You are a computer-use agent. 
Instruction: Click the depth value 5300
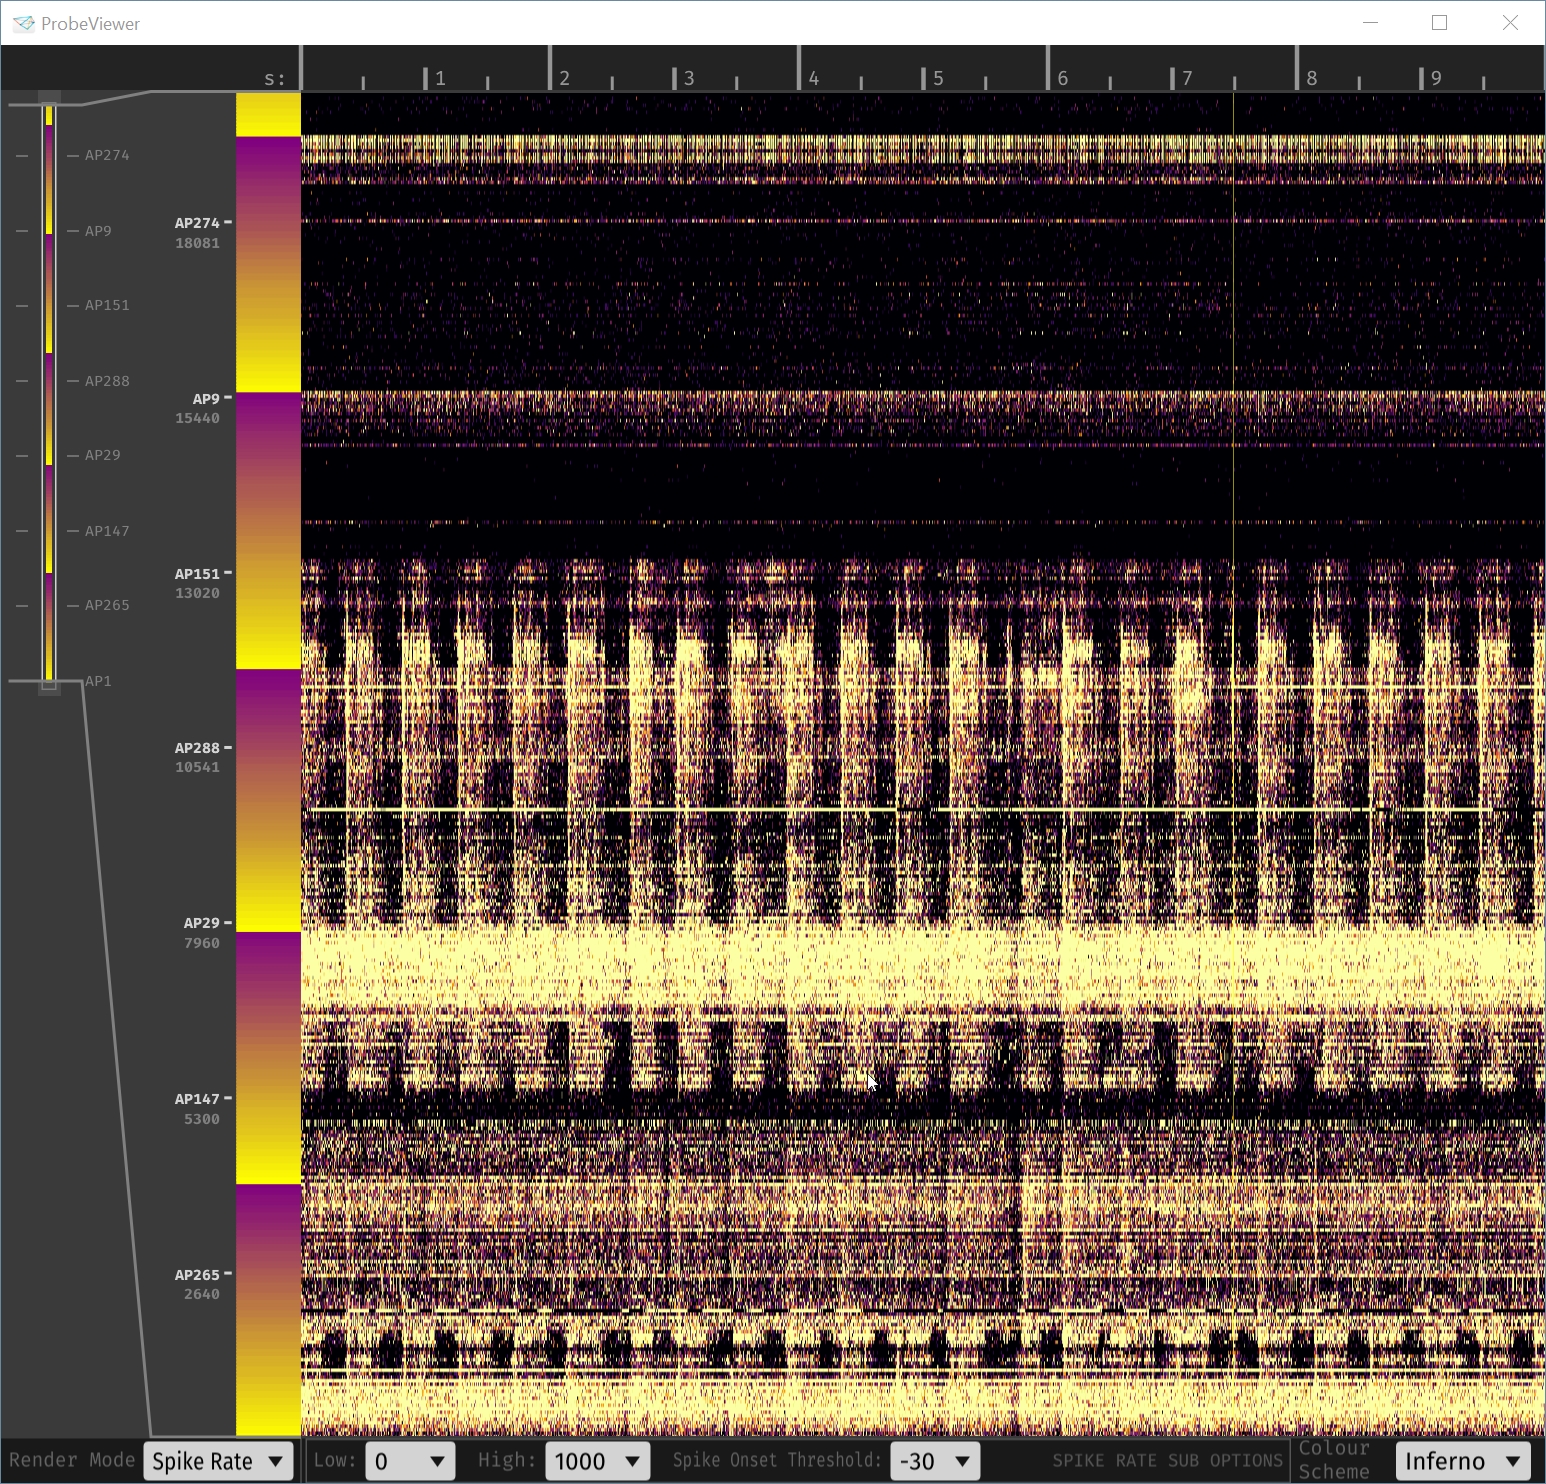201,1119
